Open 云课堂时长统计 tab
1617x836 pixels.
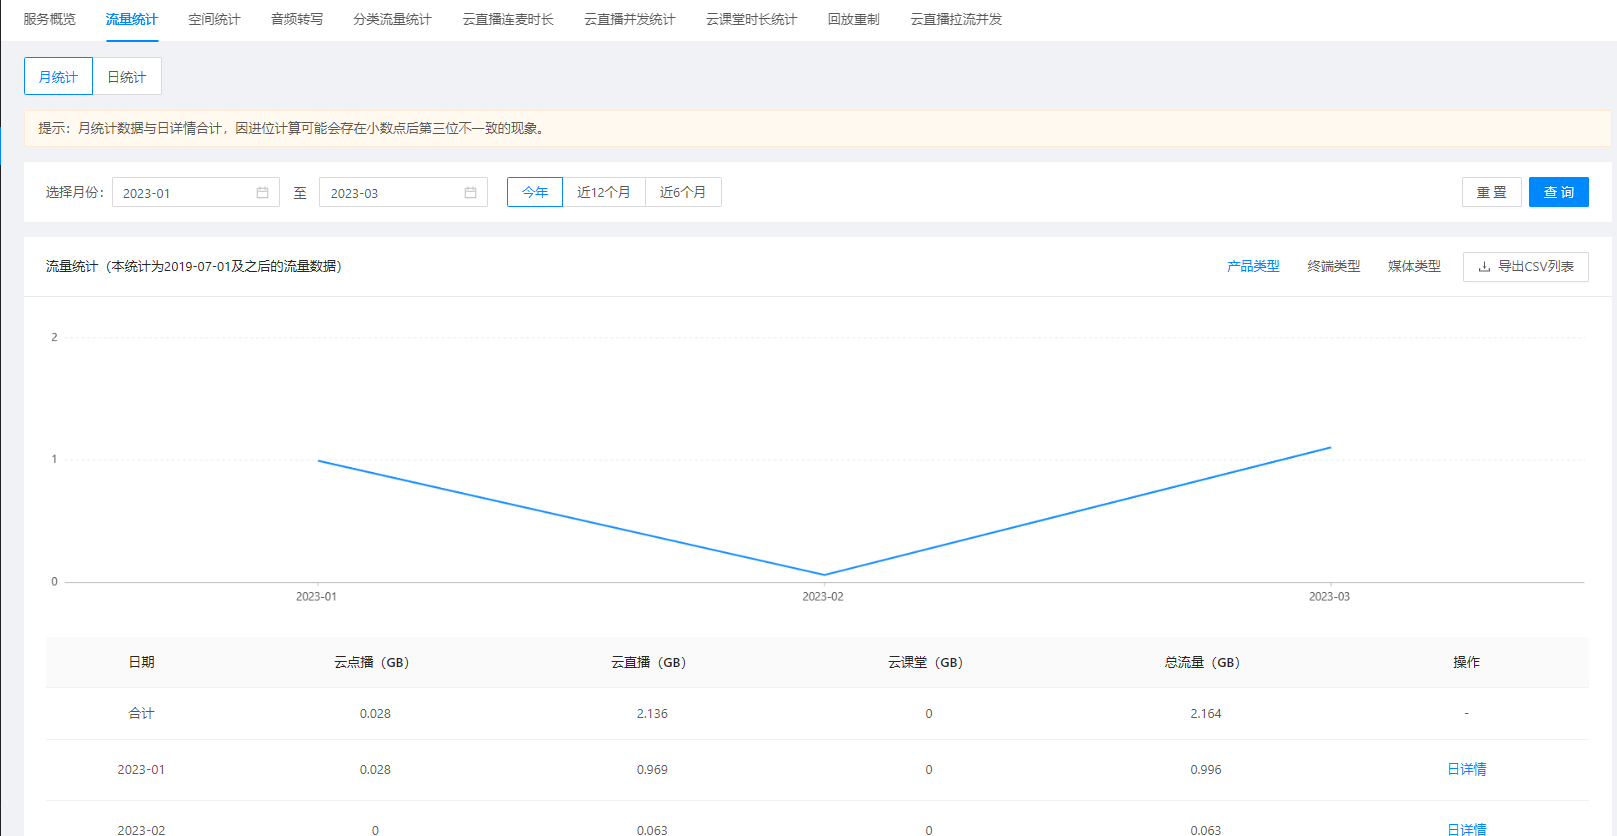[752, 19]
